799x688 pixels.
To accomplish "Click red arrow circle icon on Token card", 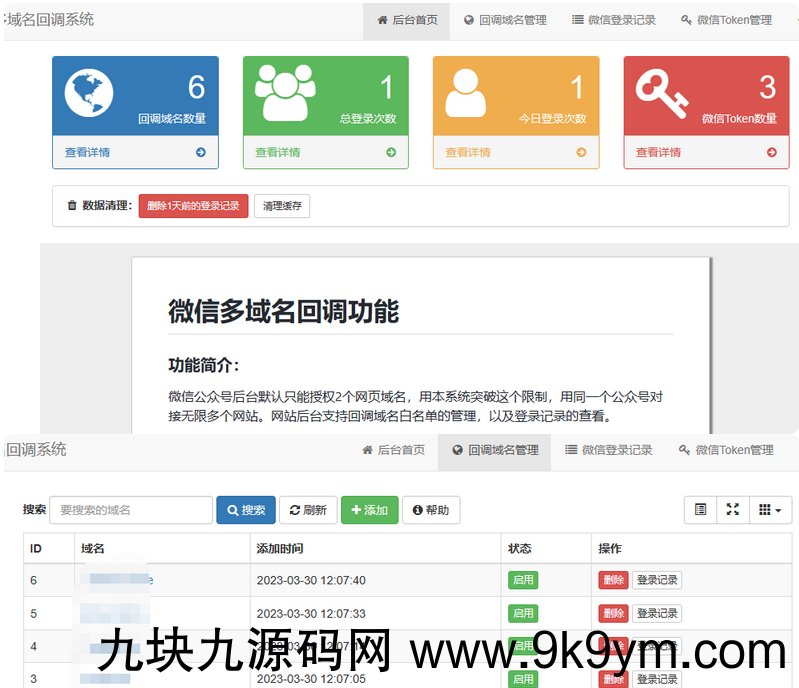I will [x=771, y=152].
